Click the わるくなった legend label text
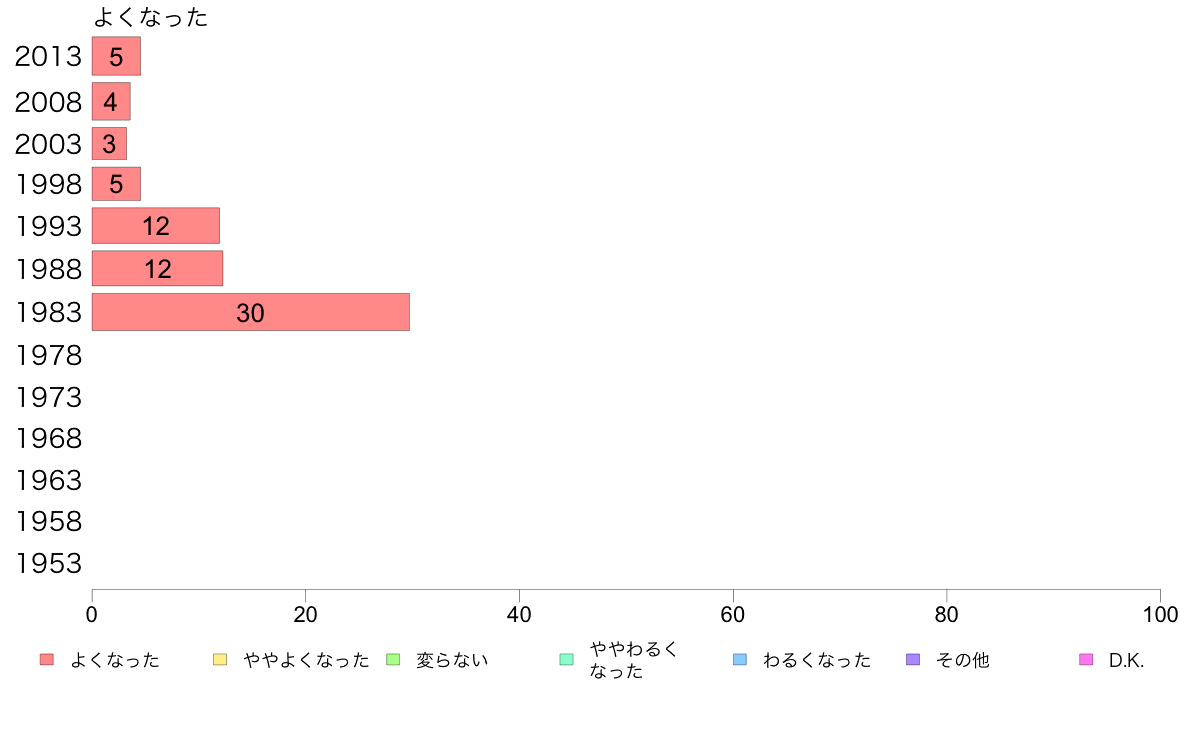The height and width of the screenshot is (736, 1188). tap(817, 660)
